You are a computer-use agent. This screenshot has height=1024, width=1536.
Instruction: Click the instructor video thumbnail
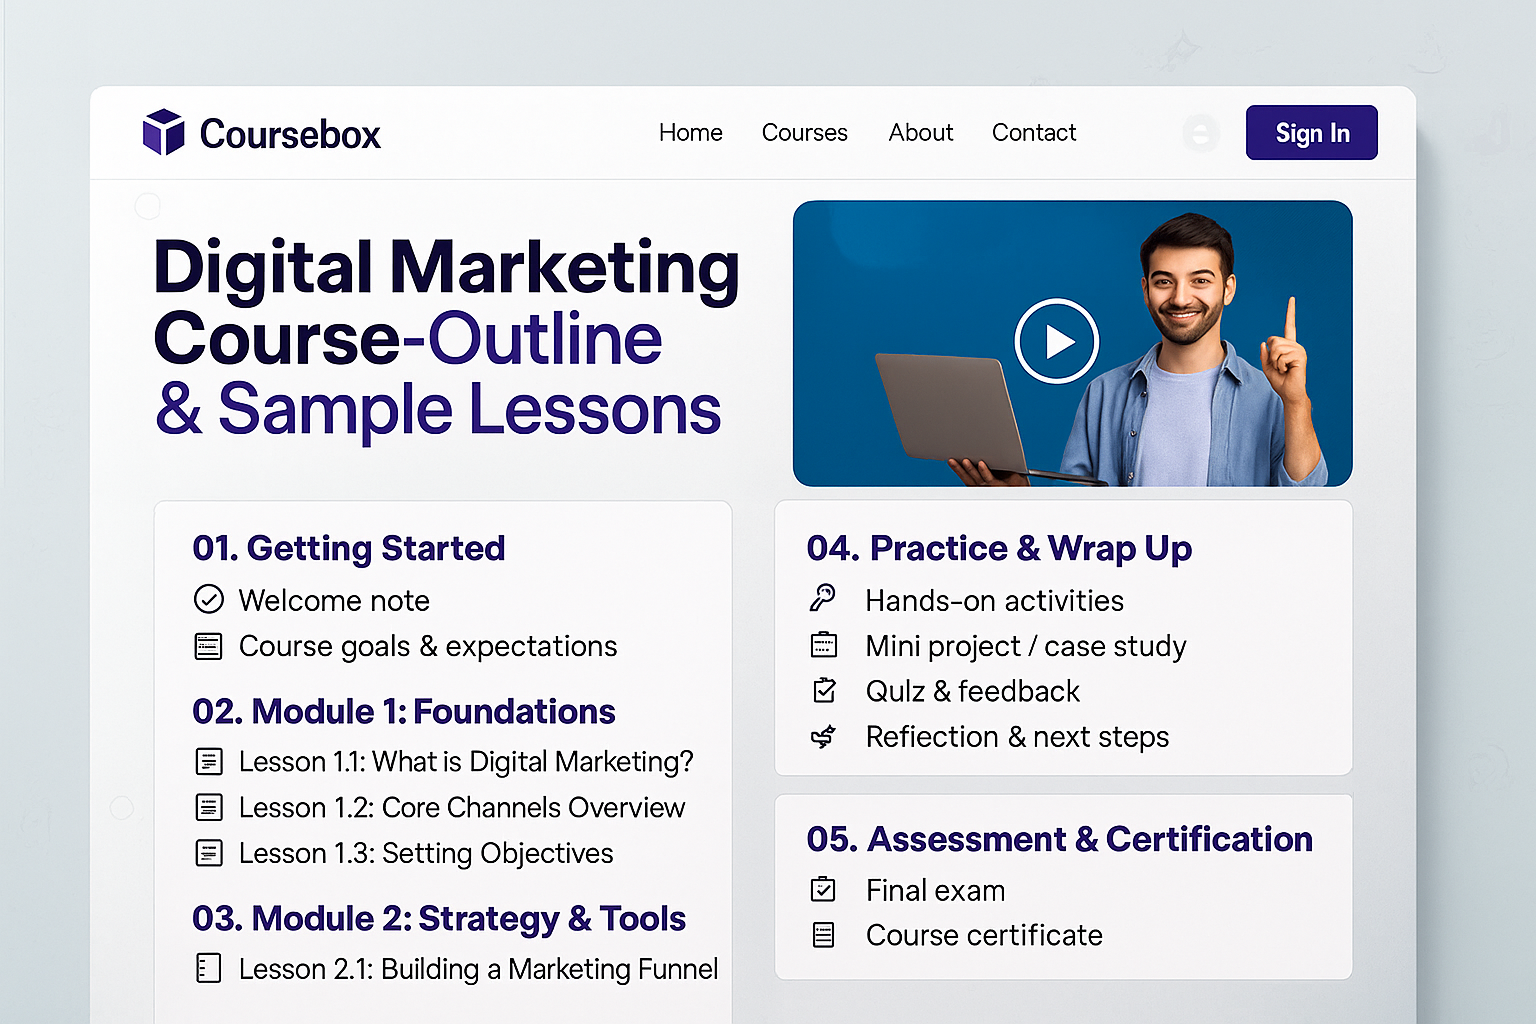pyautogui.click(x=1055, y=340)
